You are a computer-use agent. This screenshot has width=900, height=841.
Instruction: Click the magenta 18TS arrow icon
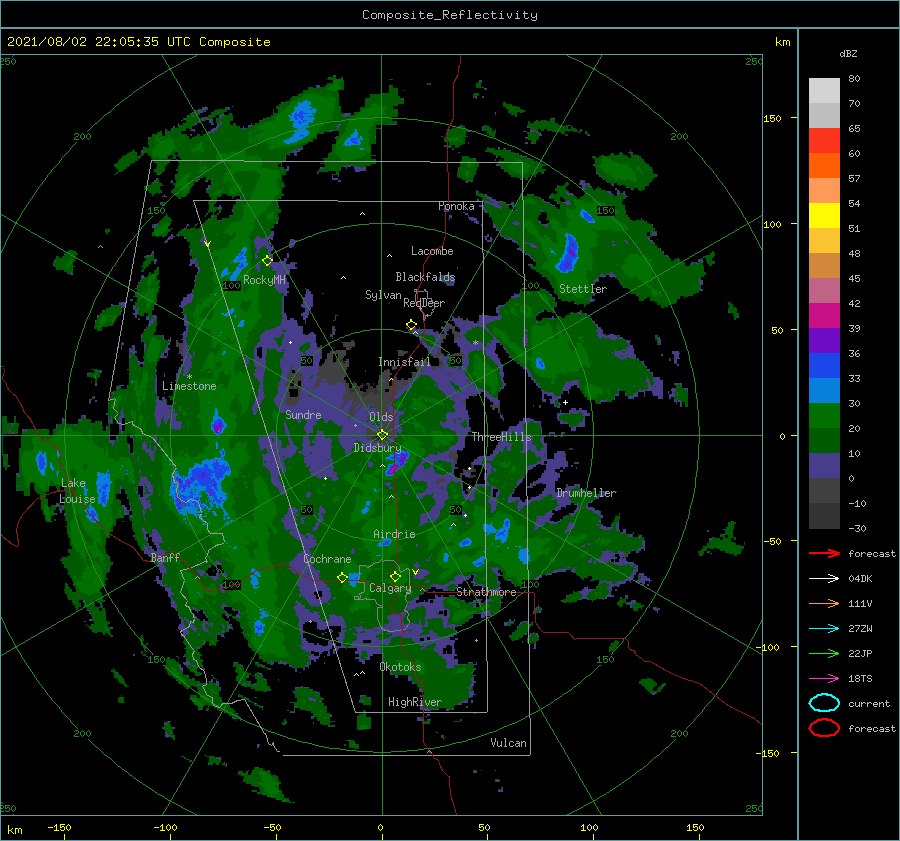(x=824, y=679)
